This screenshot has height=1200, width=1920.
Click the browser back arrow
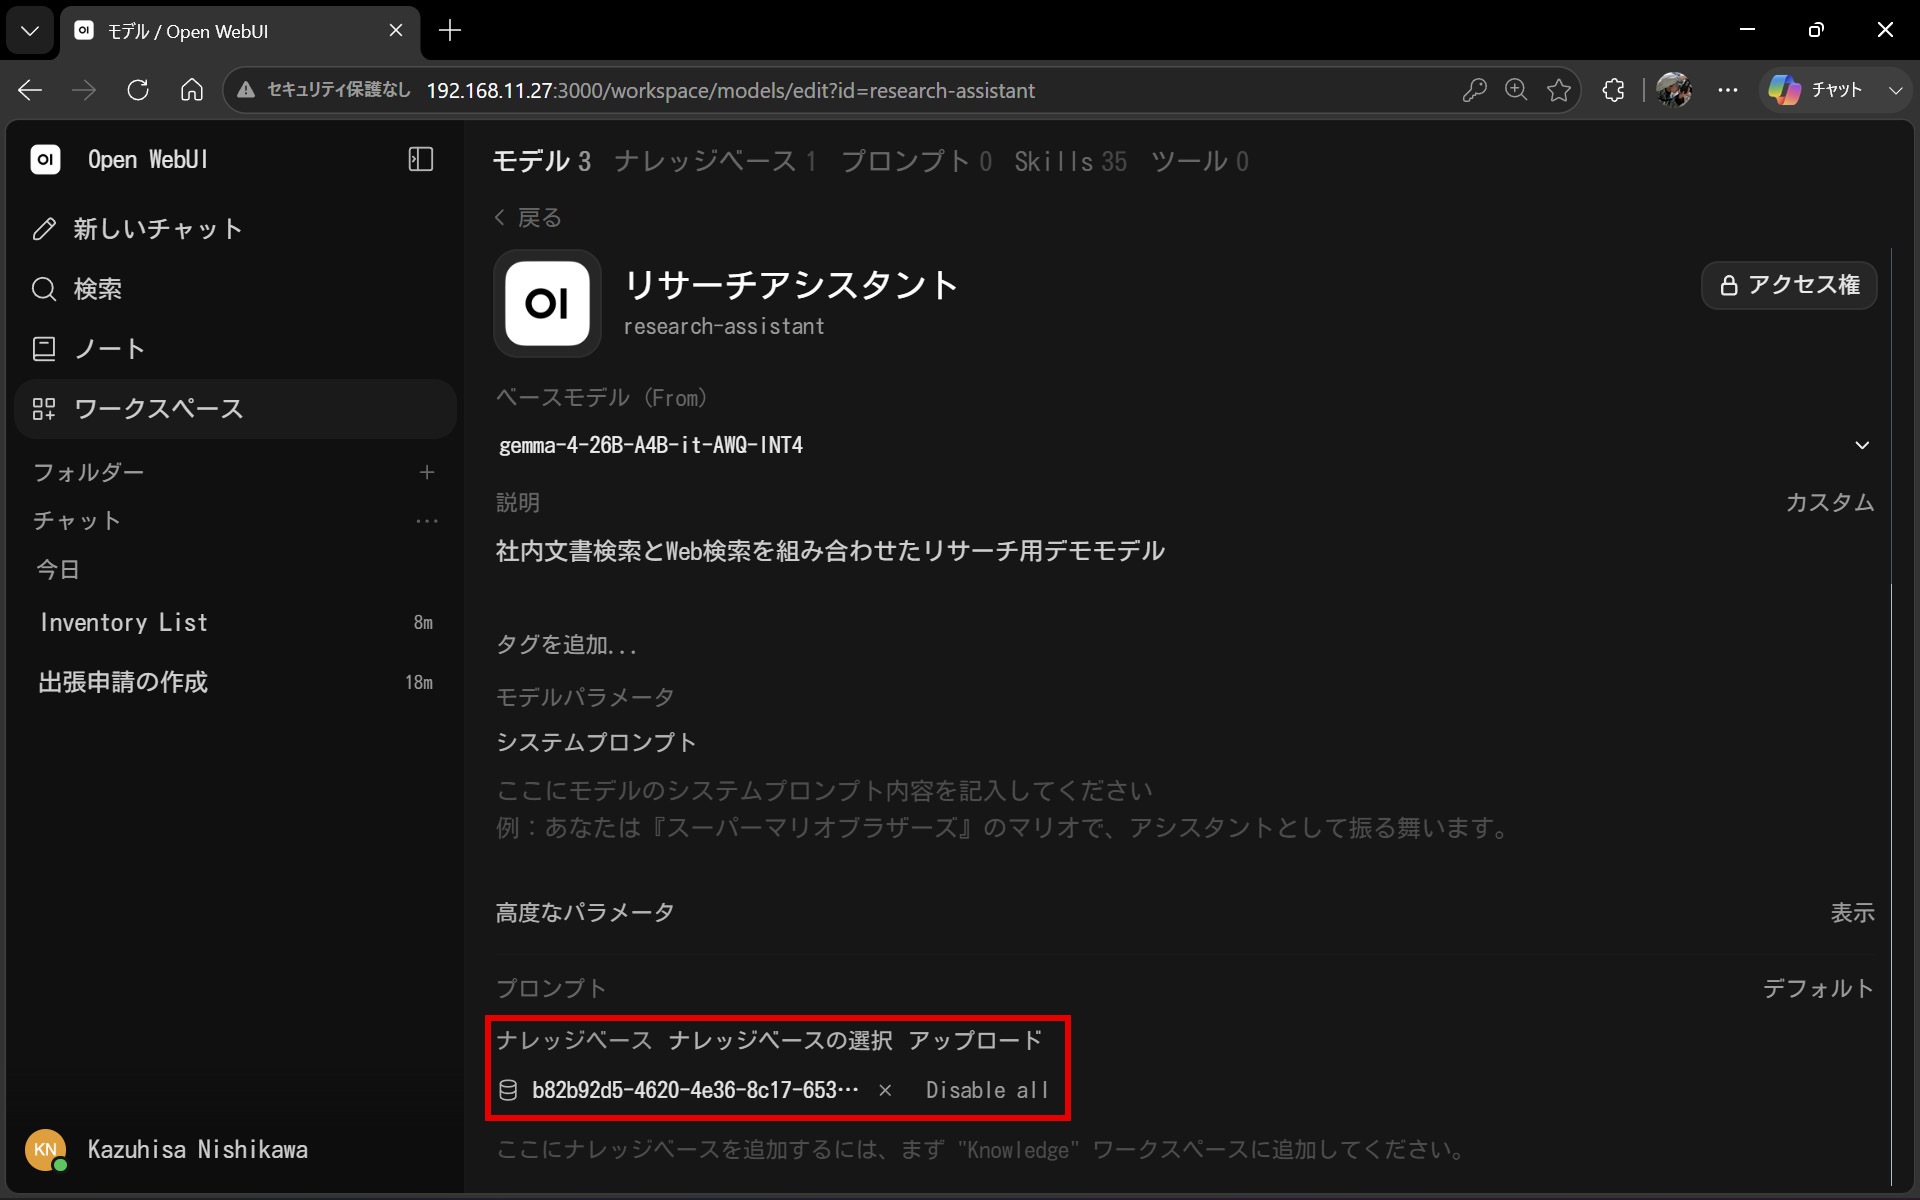(x=30, y=90)
